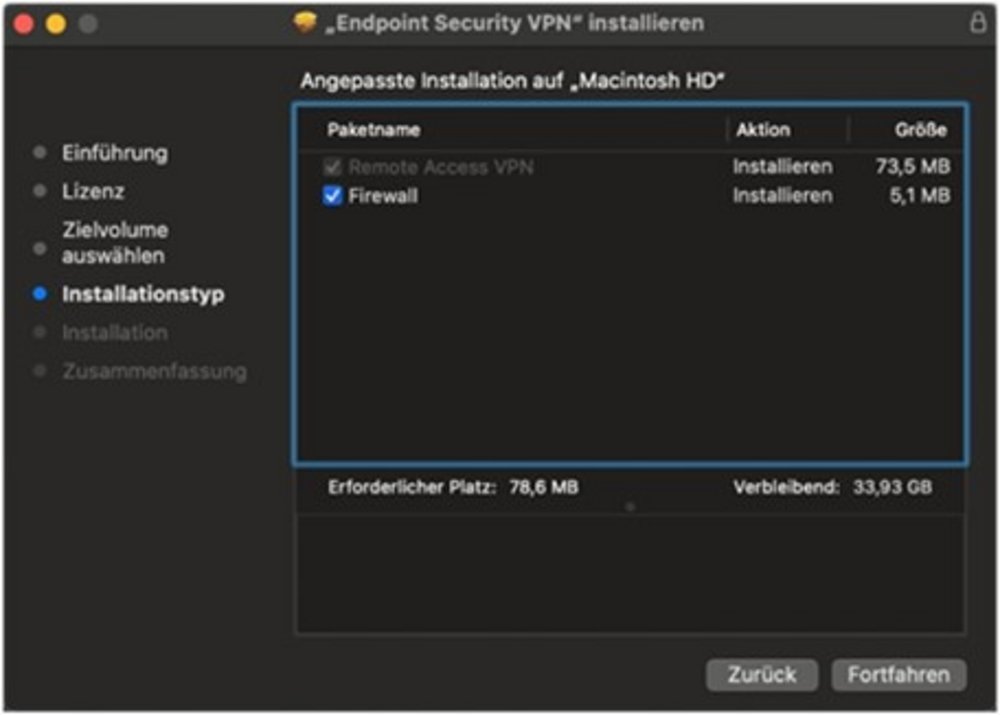The height and width of the screenshot is (715, 1000).
Task: Uncheck the Firewall package checkbox
Action: 334,196
